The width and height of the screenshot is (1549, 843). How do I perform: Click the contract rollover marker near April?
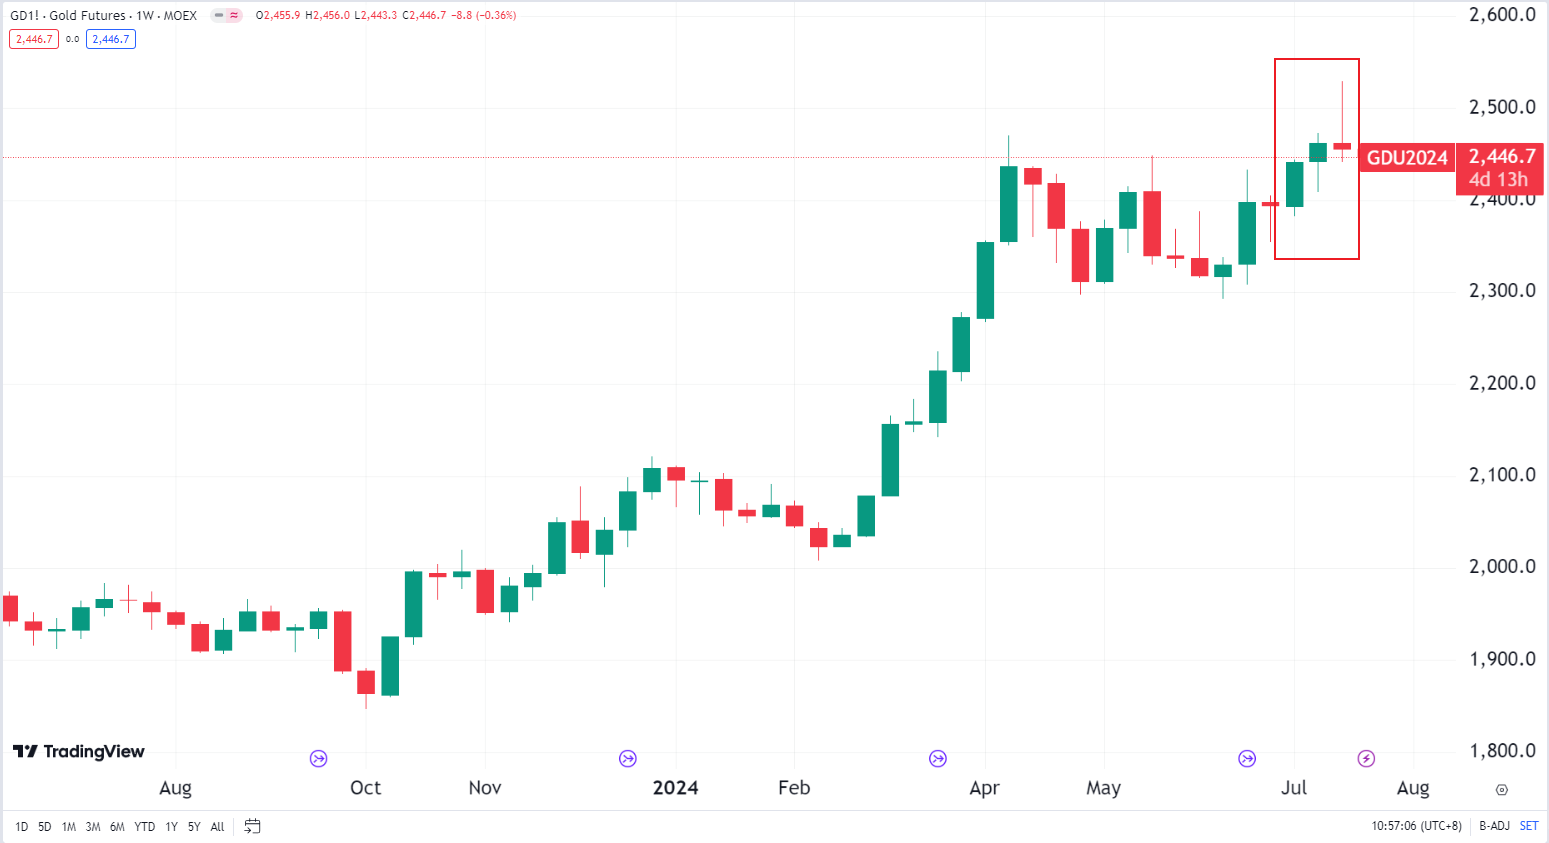point(938,759)
